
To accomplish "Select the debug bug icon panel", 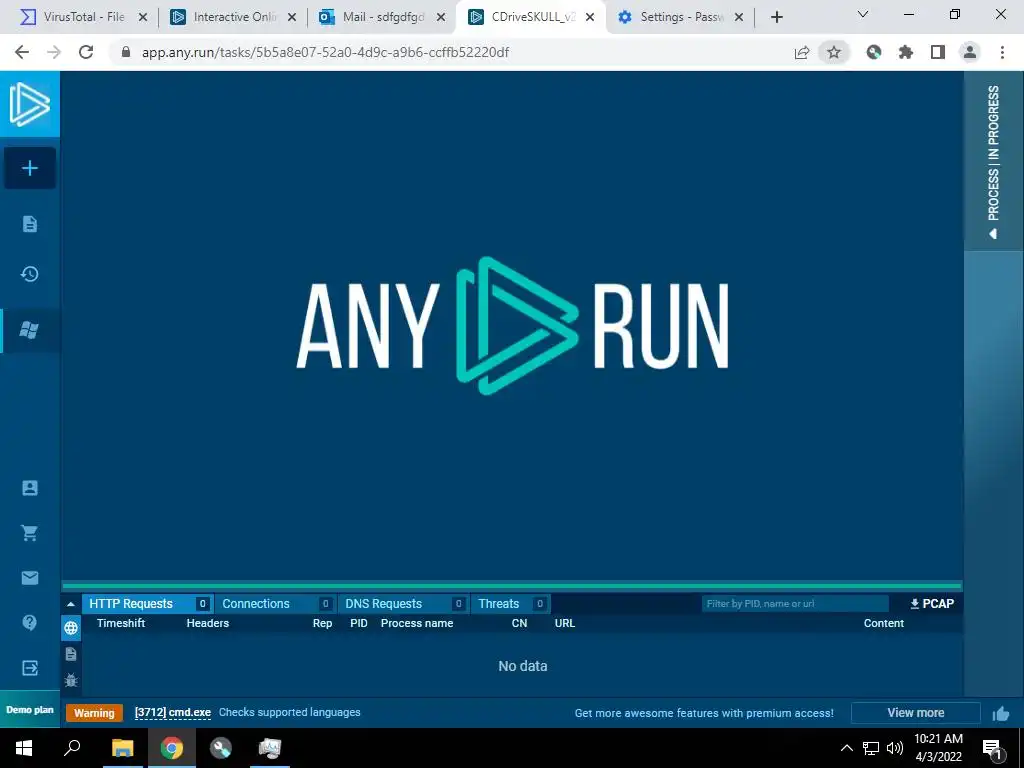I will click(71, 680).
